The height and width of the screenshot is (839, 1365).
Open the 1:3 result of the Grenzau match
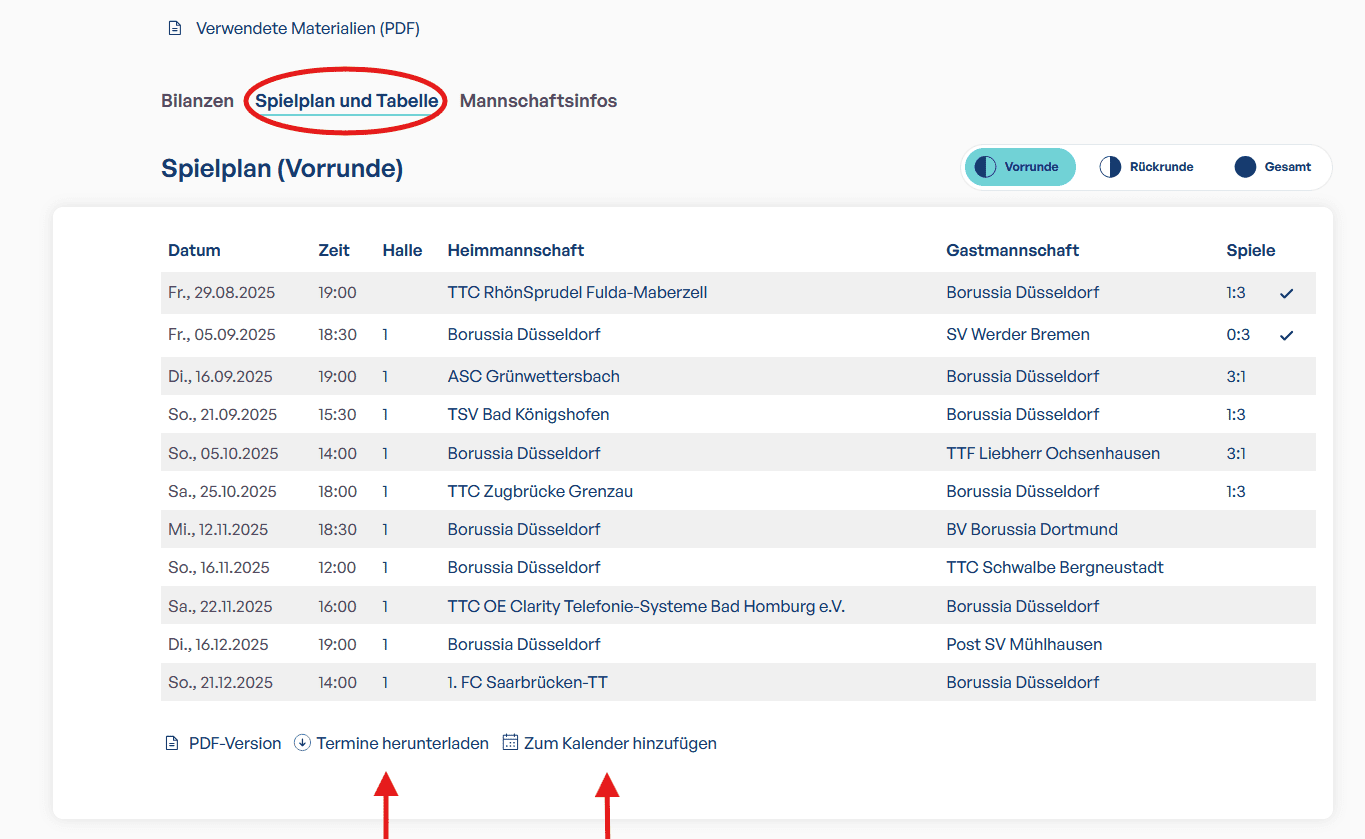(1236, 492)
